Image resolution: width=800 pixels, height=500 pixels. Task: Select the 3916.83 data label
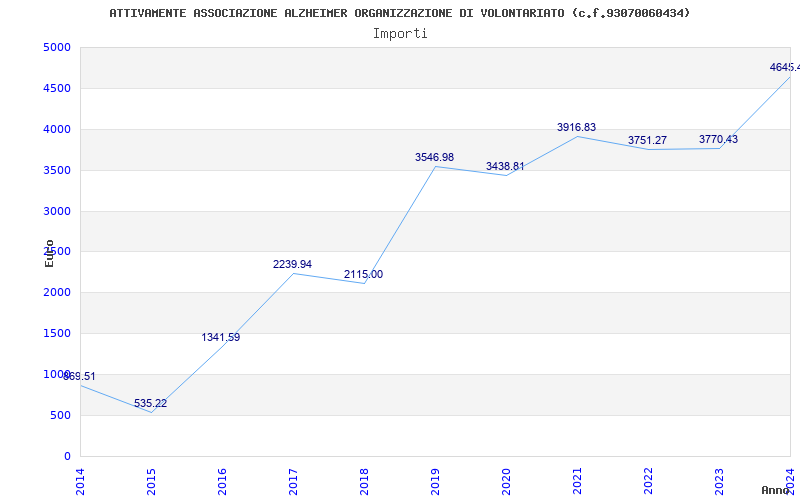577,128
